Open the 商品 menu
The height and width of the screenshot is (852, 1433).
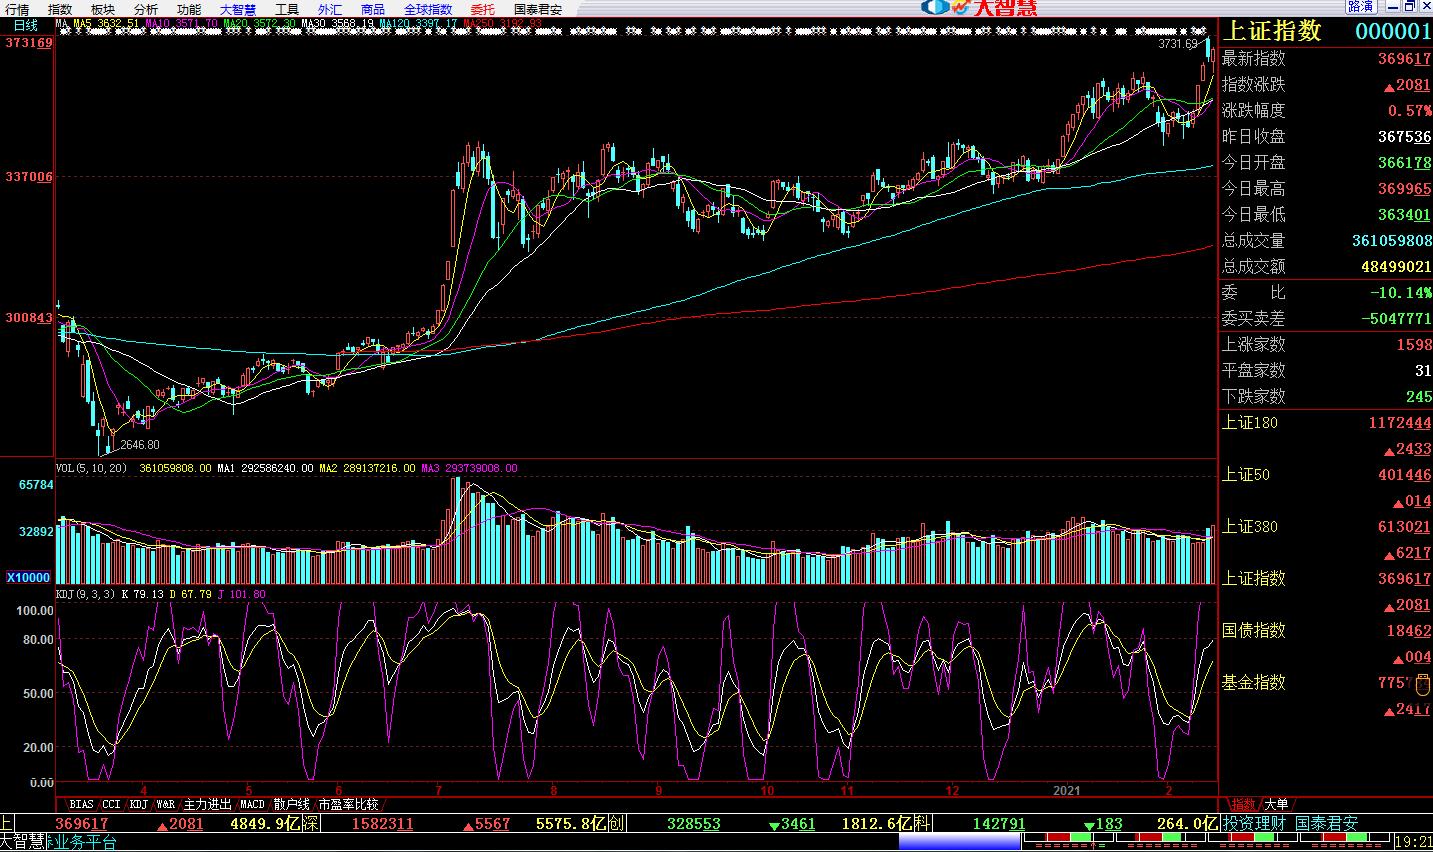click(373, 9)
